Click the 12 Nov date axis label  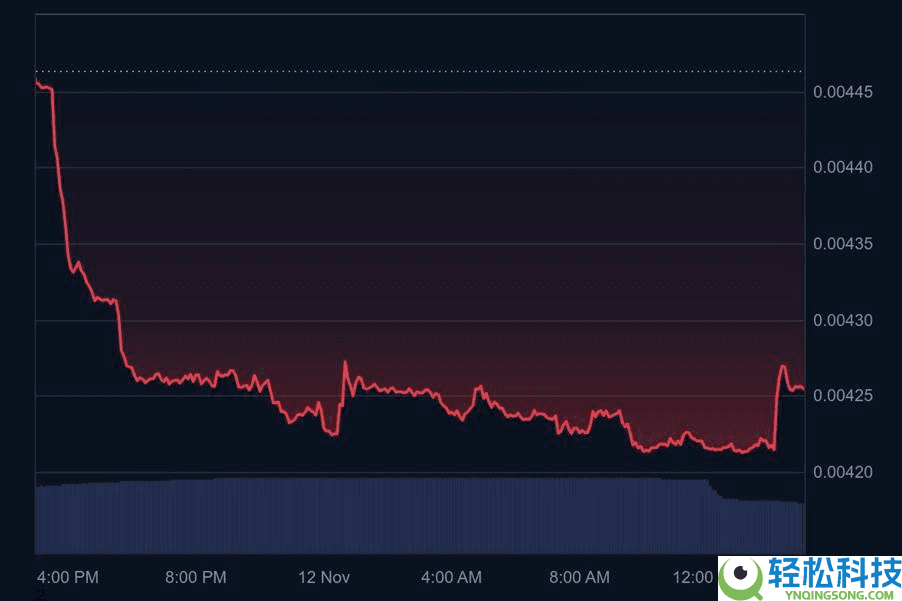point(324,577)
